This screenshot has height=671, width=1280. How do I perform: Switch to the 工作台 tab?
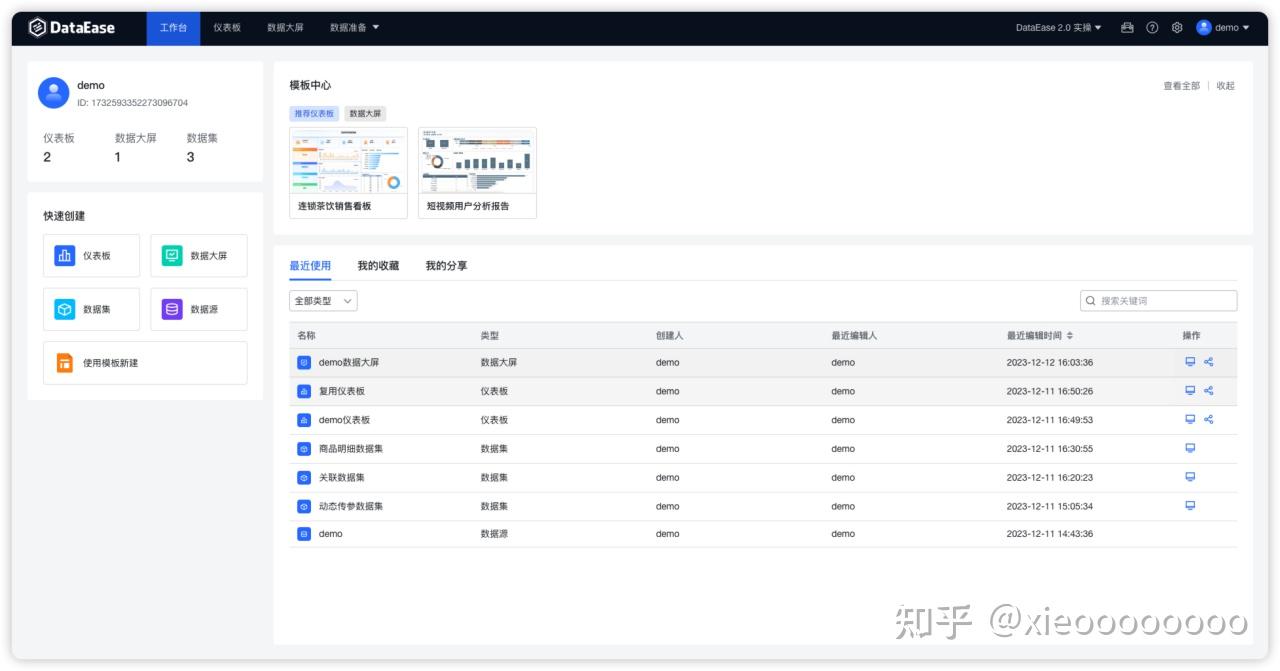tap(173, 28)
